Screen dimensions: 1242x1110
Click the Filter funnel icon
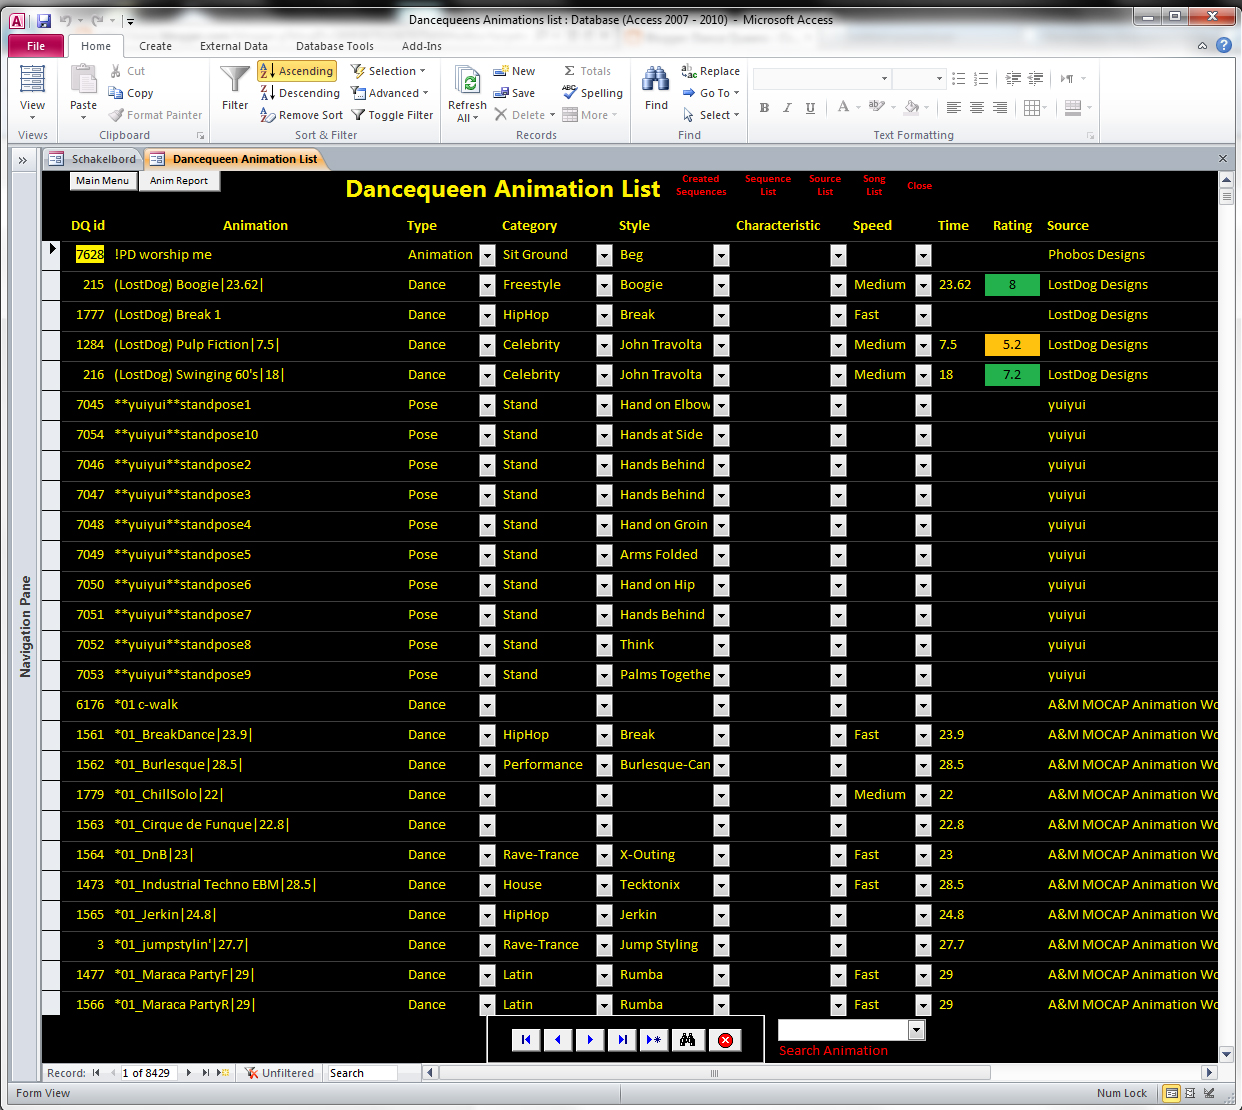[x=234, y=80]
